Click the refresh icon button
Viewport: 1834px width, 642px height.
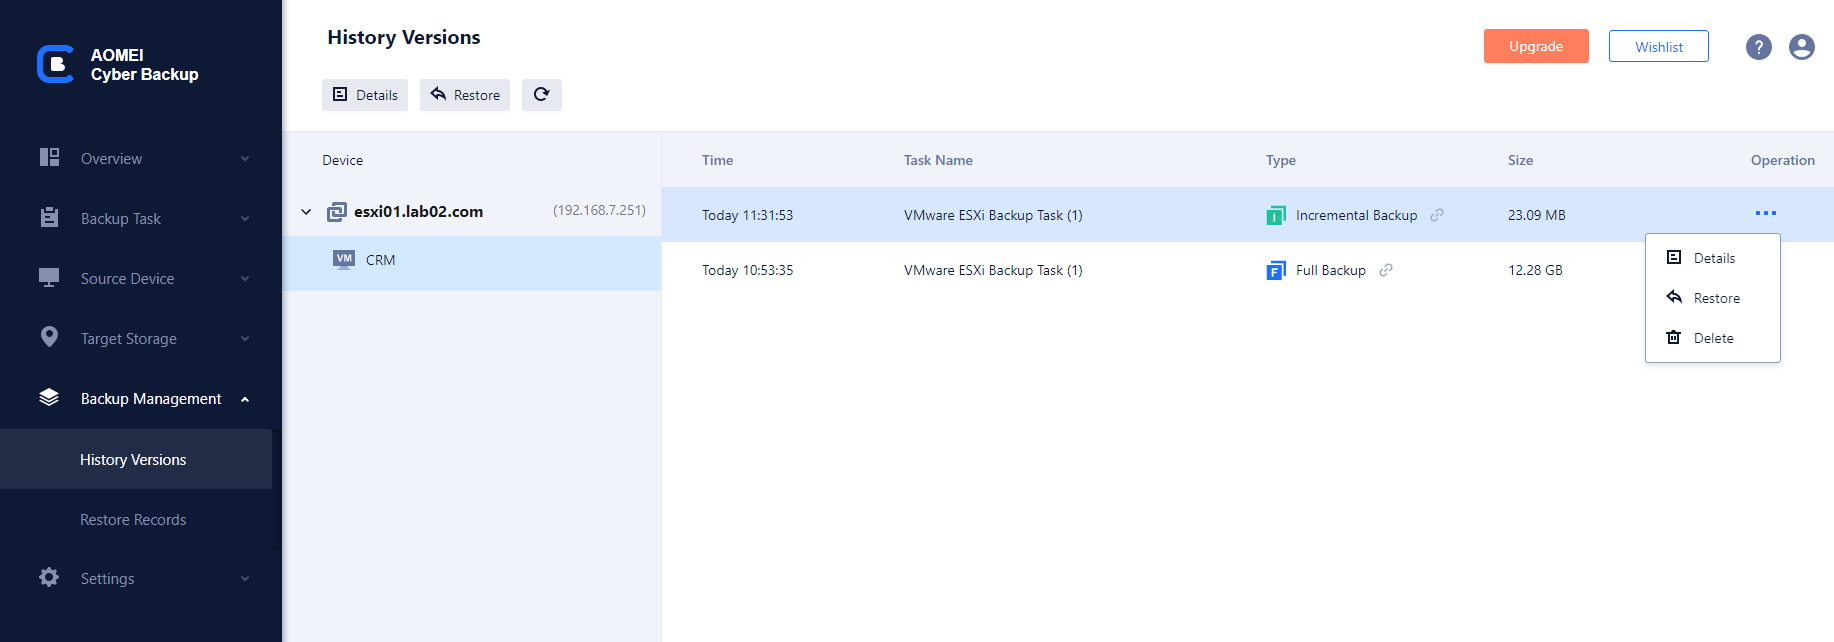click(x=542, y=95)
